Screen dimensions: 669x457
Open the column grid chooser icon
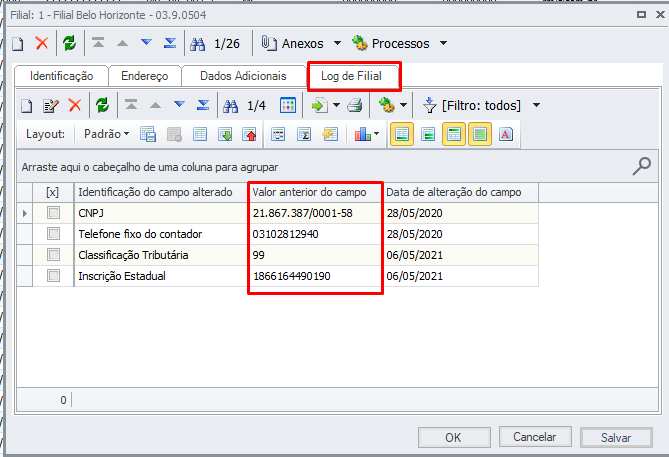[x=288, y=105]
